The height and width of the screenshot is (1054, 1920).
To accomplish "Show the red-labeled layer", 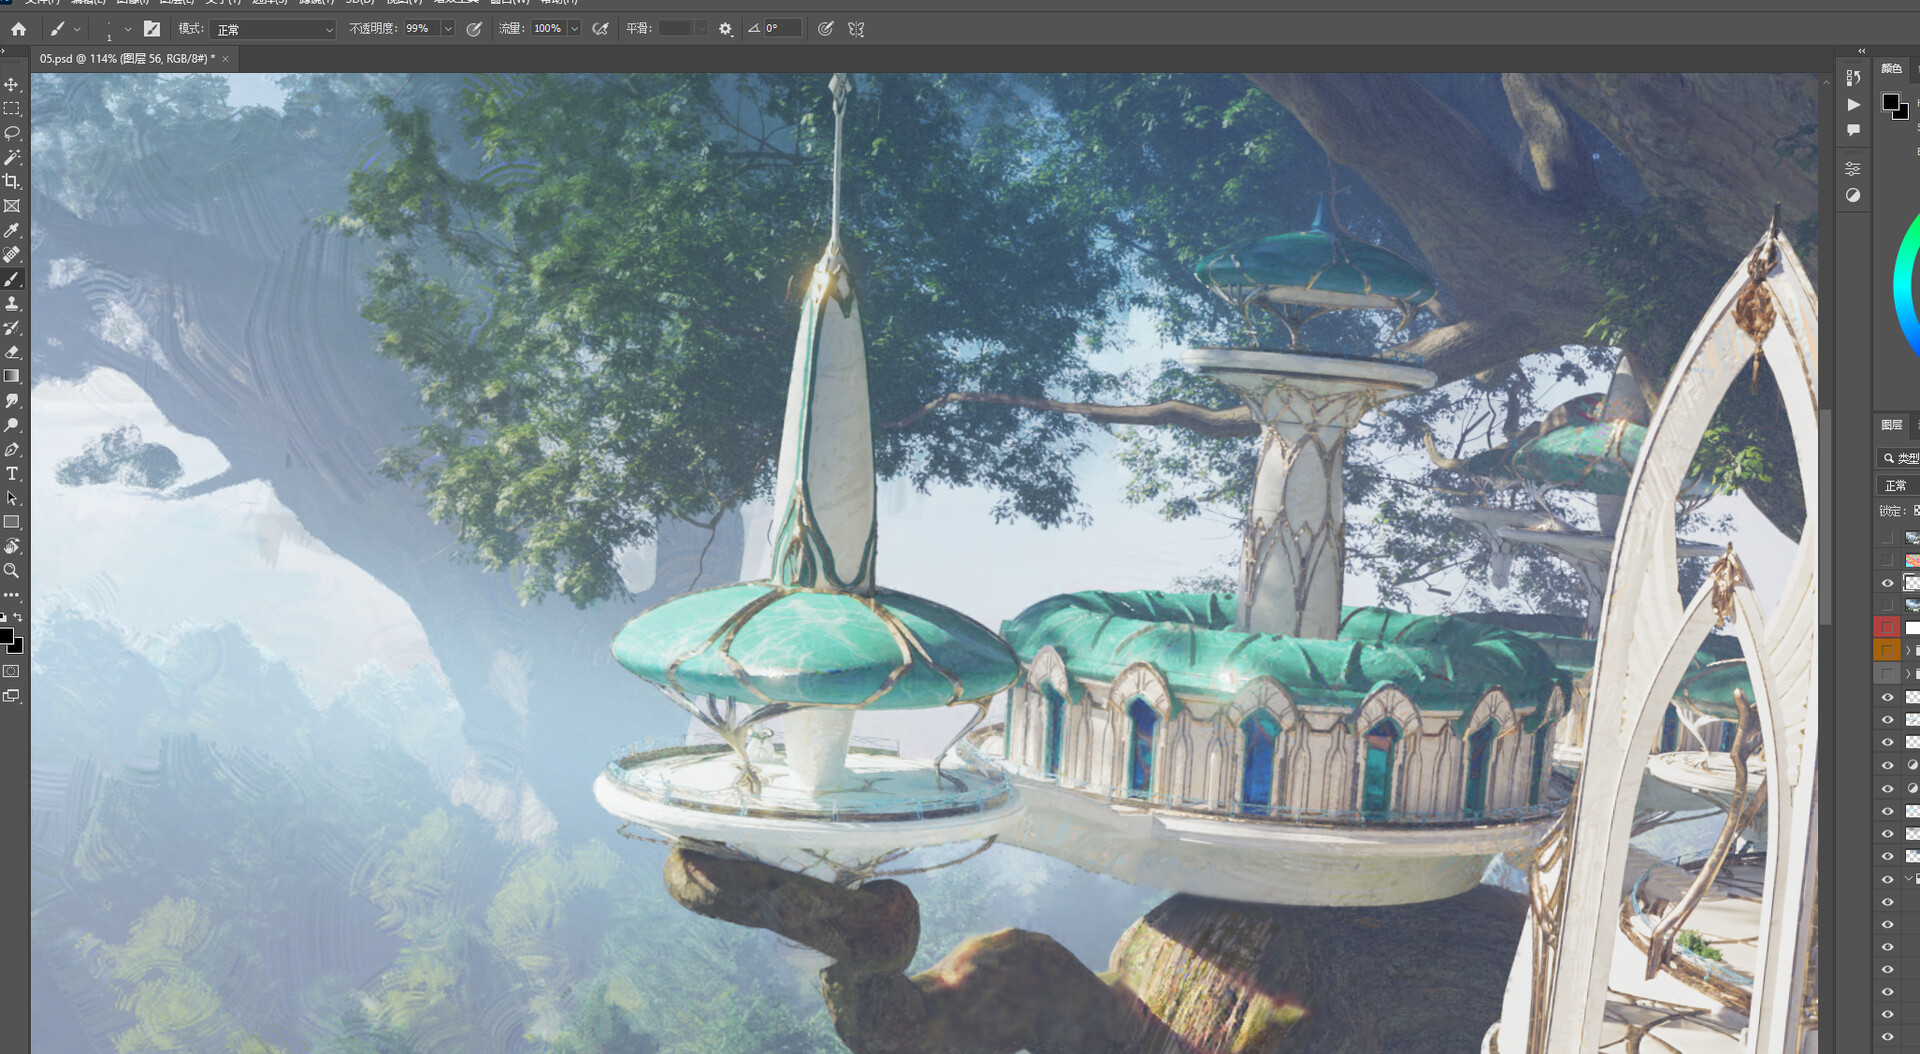I will tap(1887, 627).
